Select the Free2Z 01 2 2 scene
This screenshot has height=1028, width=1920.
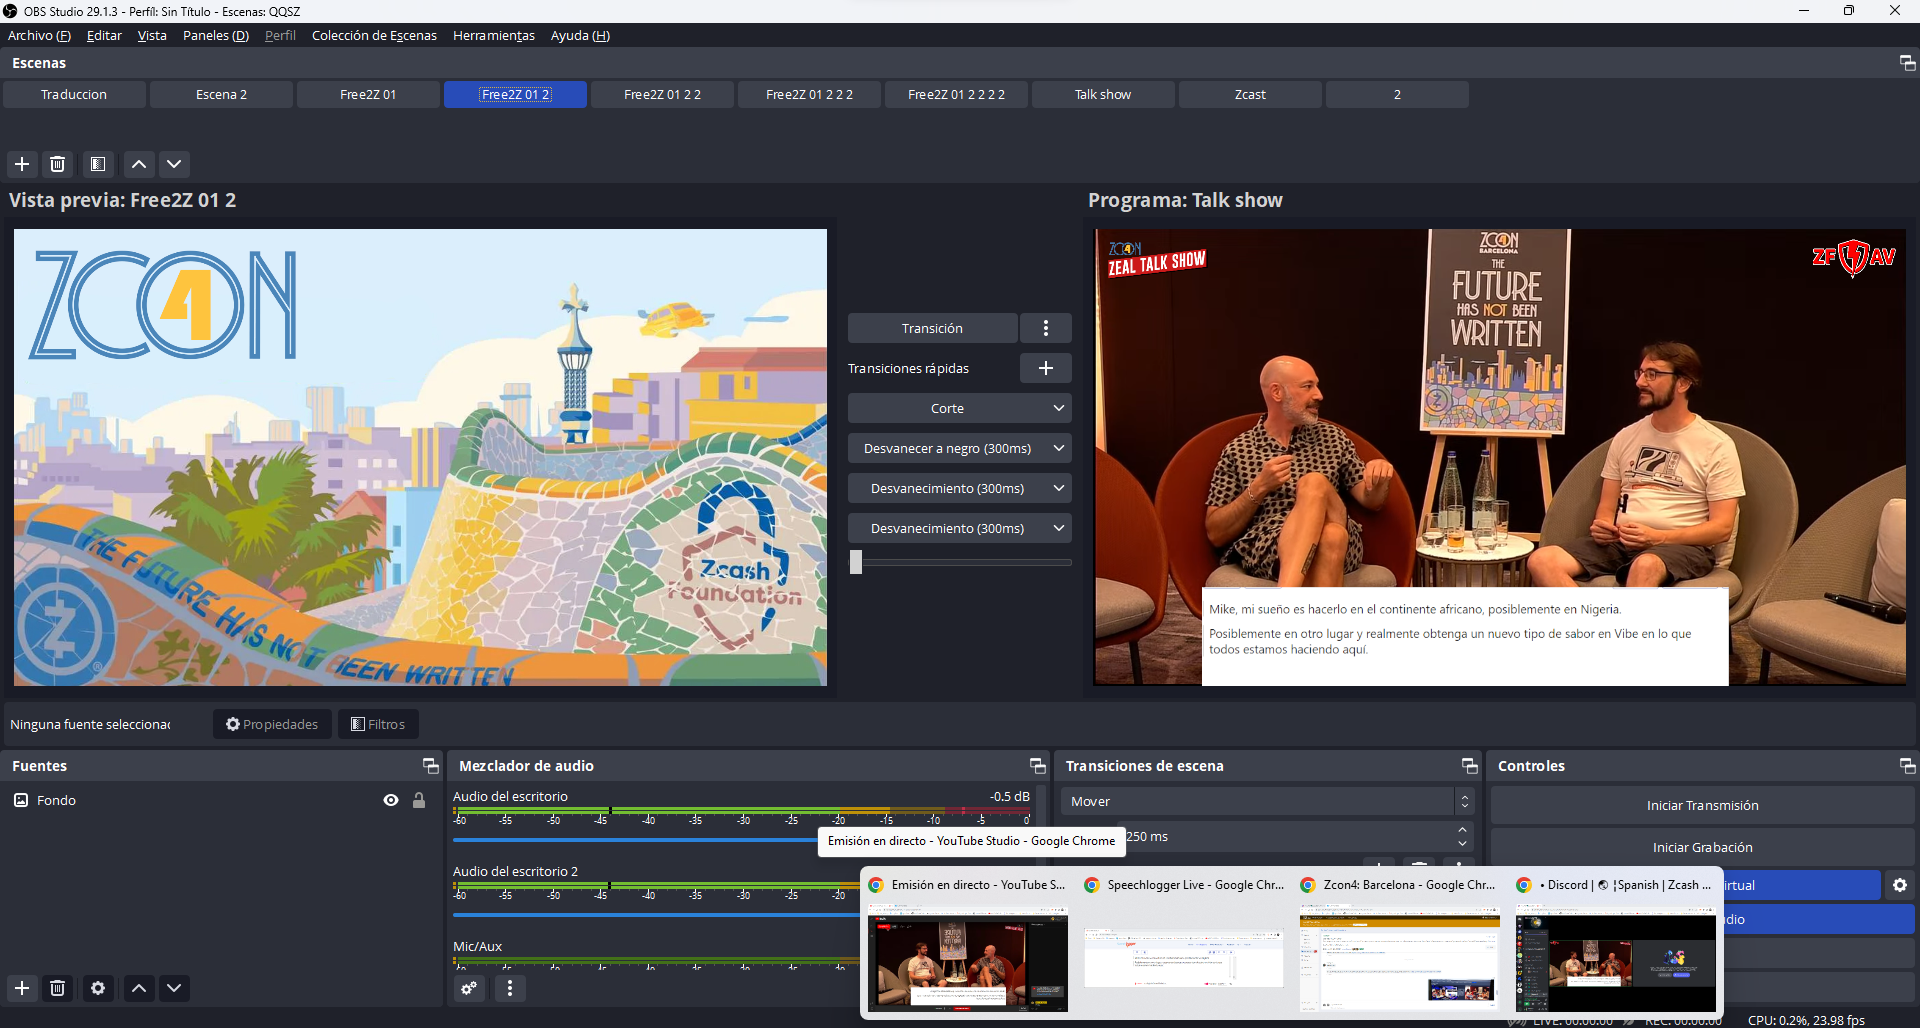tap(662, 95)
